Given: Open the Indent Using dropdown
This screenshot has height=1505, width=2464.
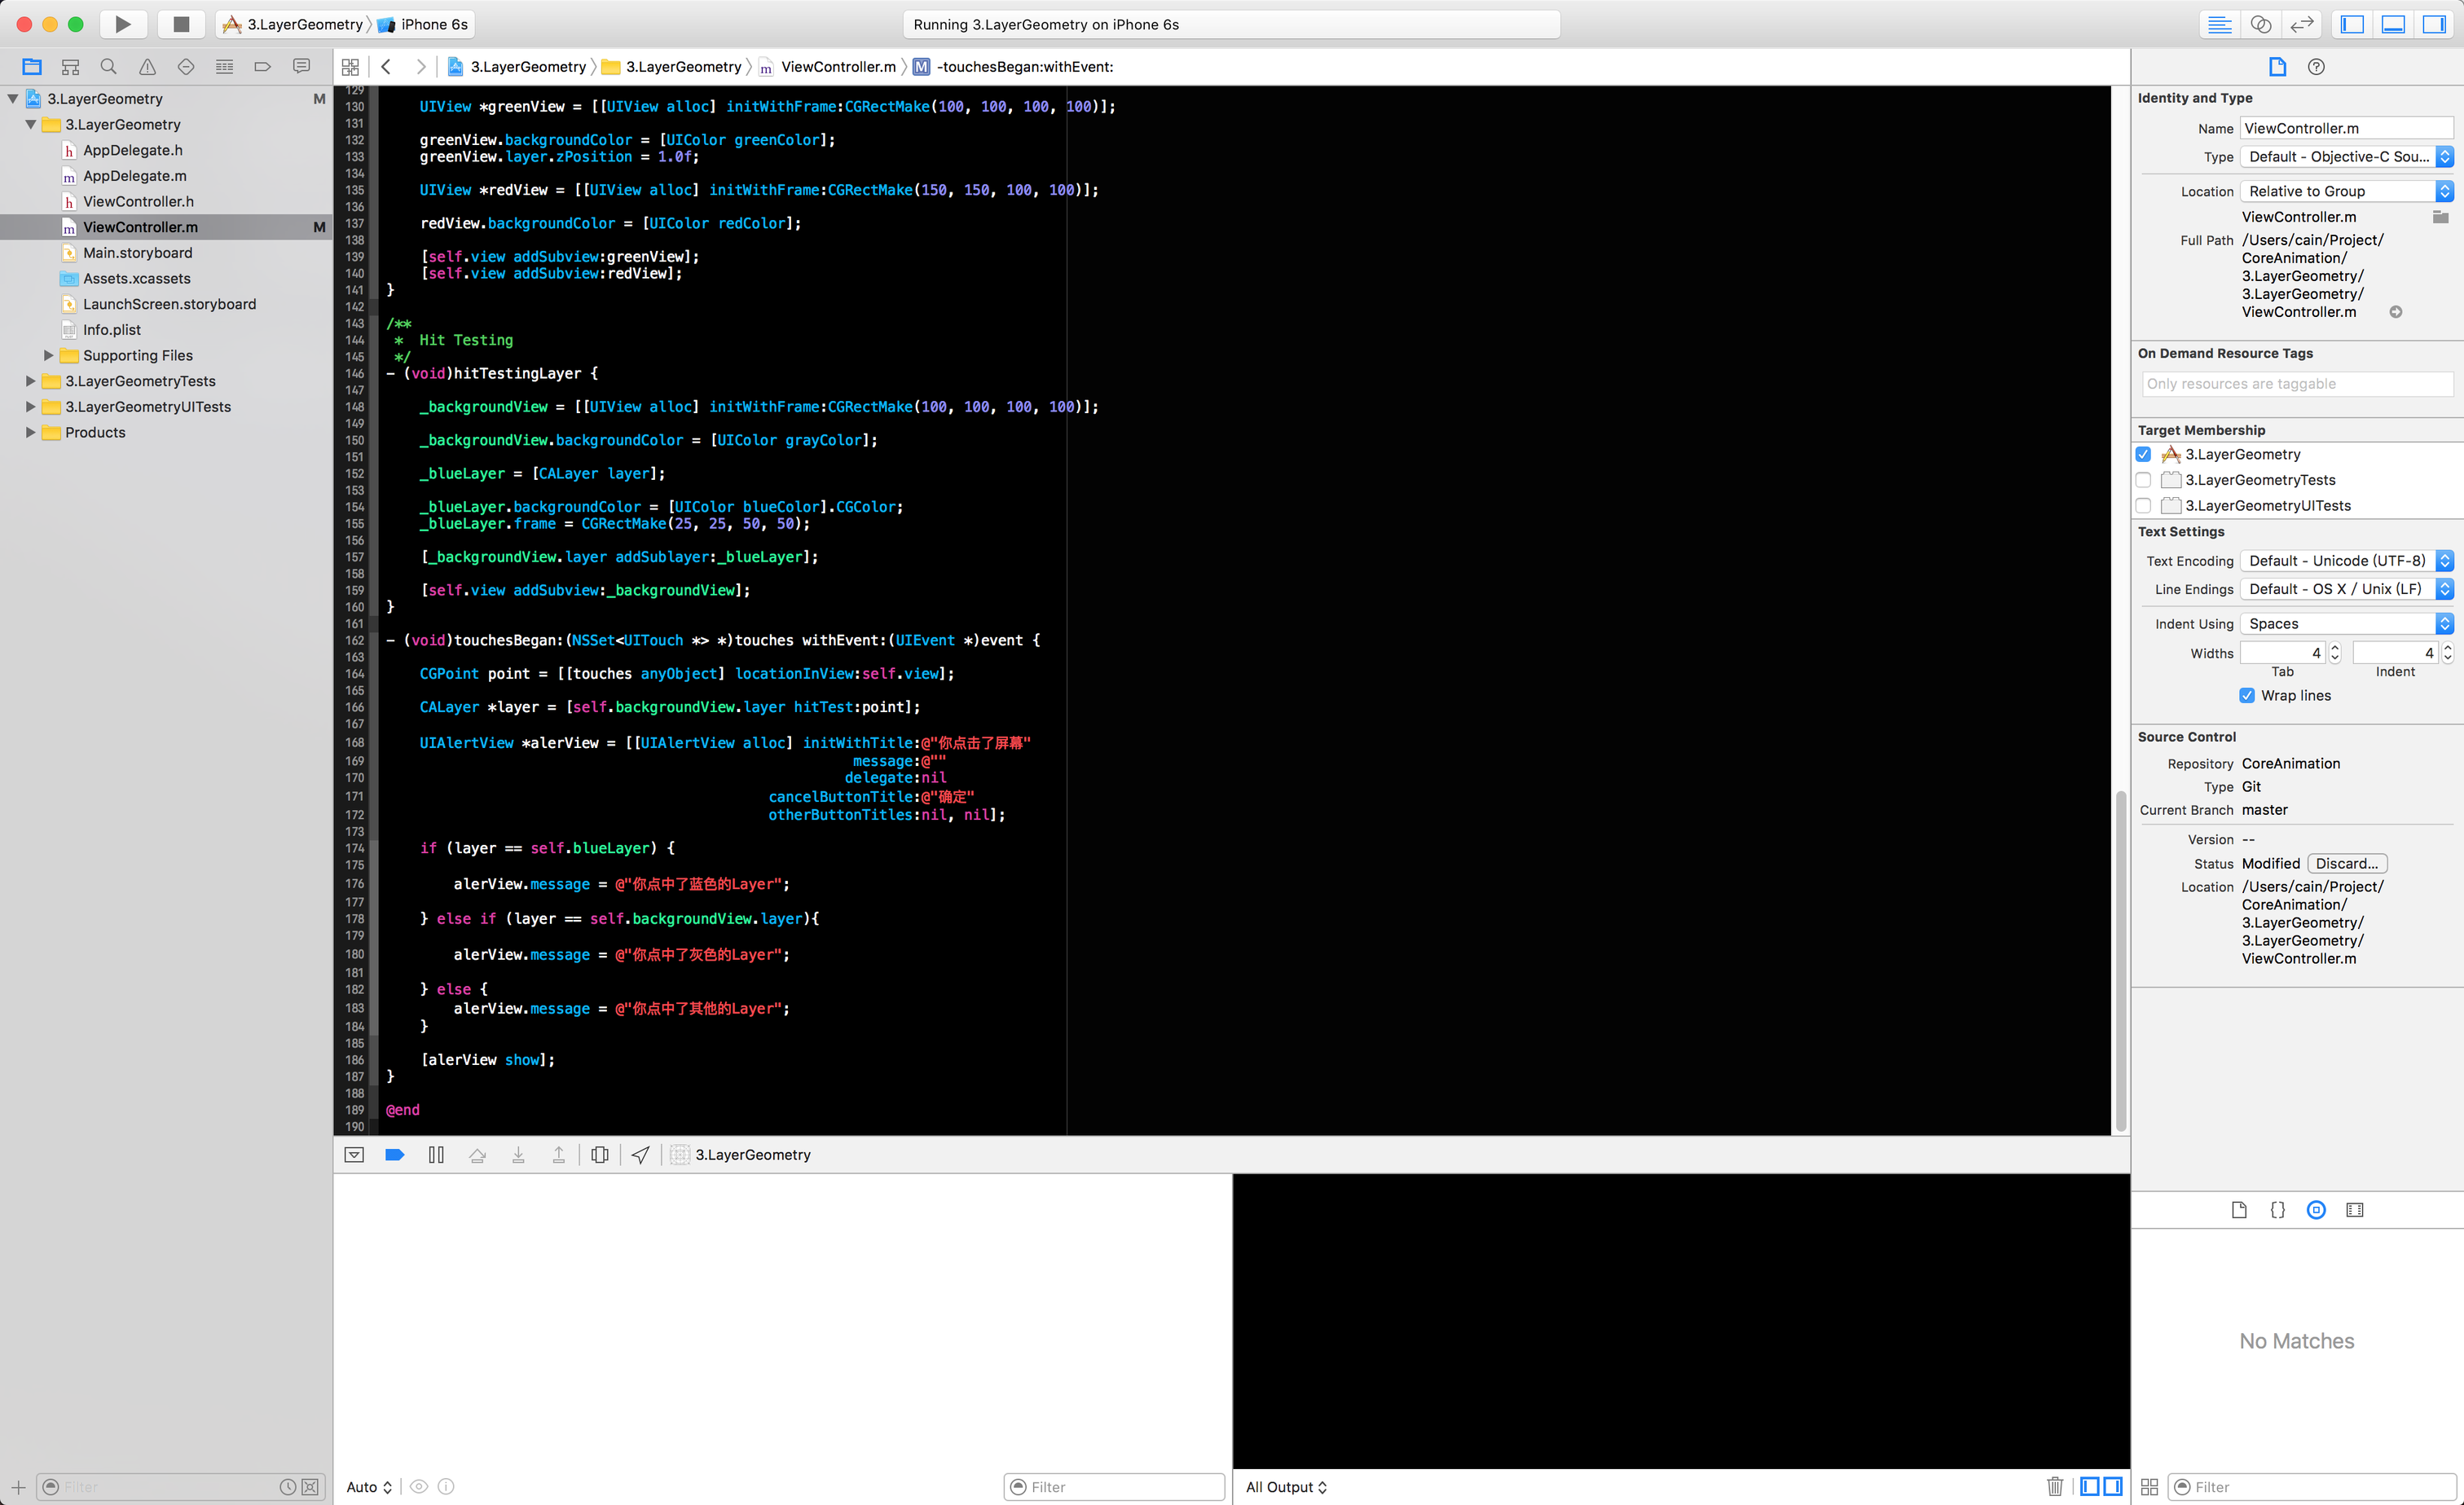Looking at the screenshot, I should click(x=2345, y=623).
